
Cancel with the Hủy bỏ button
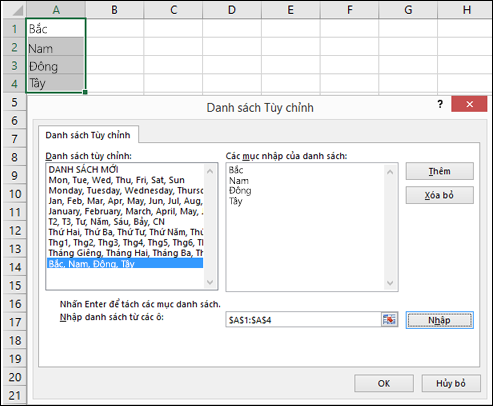[451, 383]
